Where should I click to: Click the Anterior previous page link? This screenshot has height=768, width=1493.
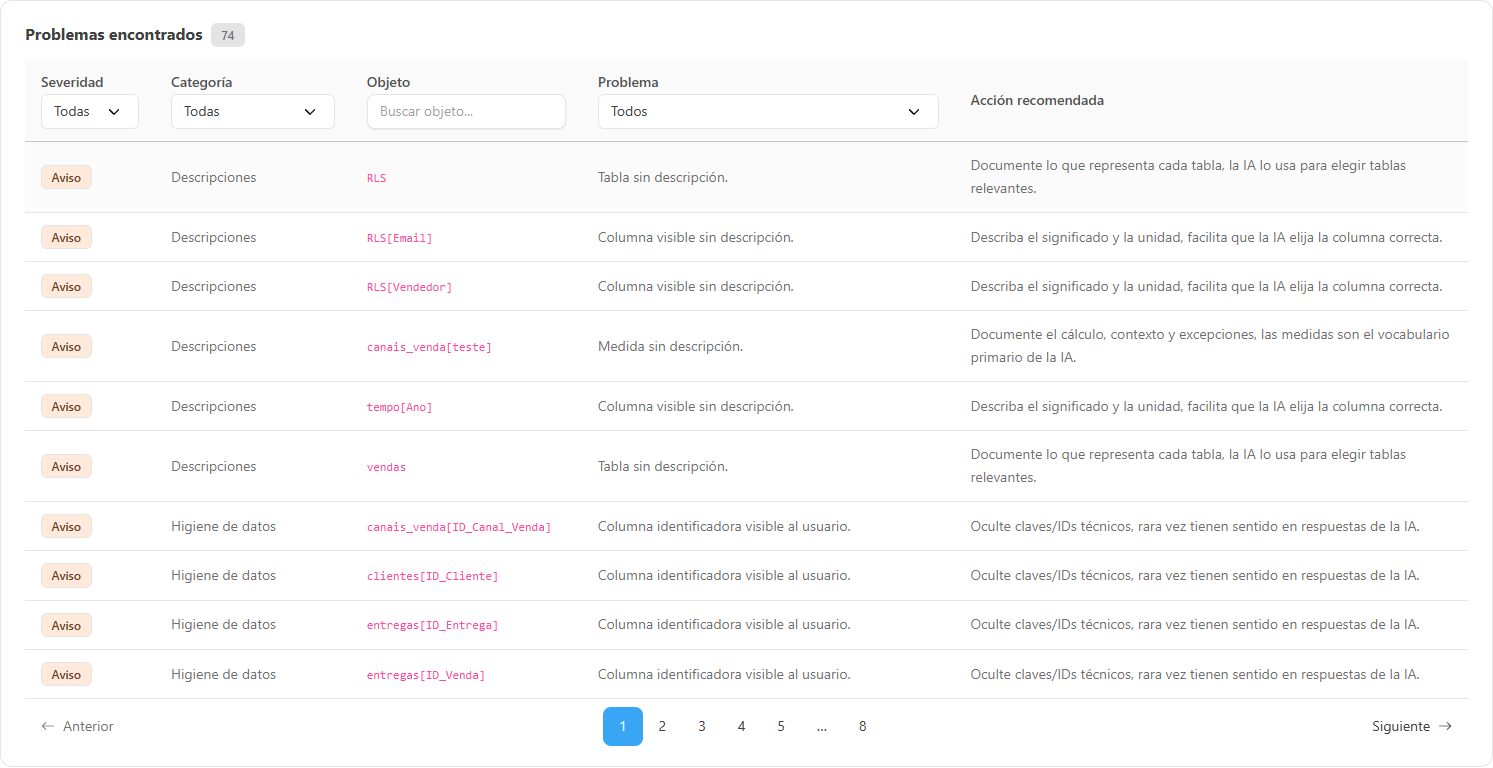(77, 727)
